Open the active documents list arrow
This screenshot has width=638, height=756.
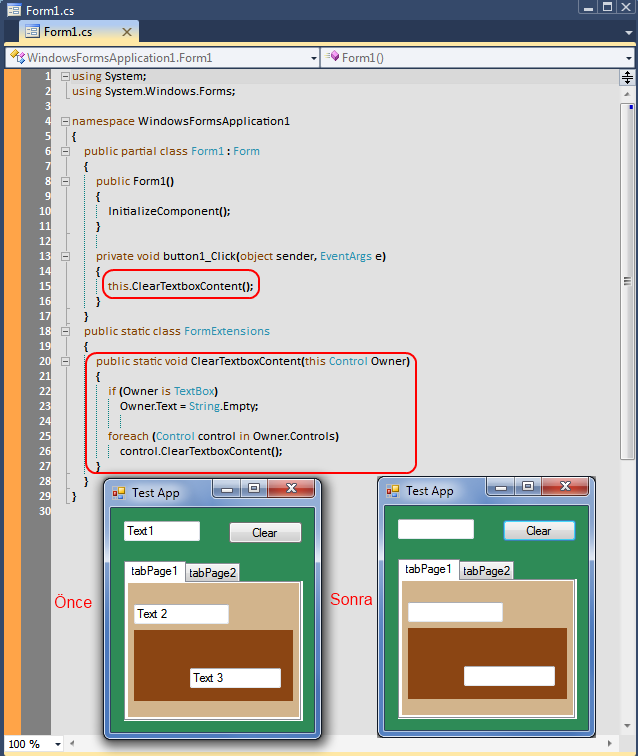628,32
